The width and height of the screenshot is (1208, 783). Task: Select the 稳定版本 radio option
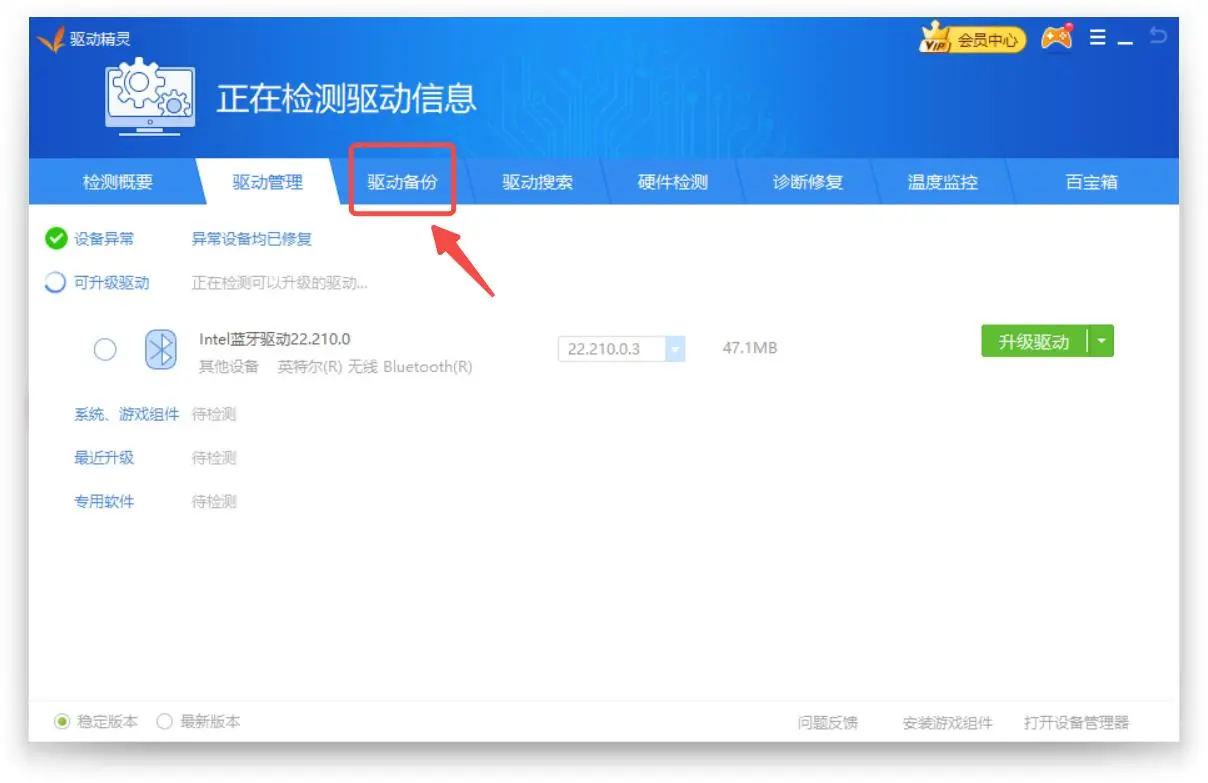63,721
